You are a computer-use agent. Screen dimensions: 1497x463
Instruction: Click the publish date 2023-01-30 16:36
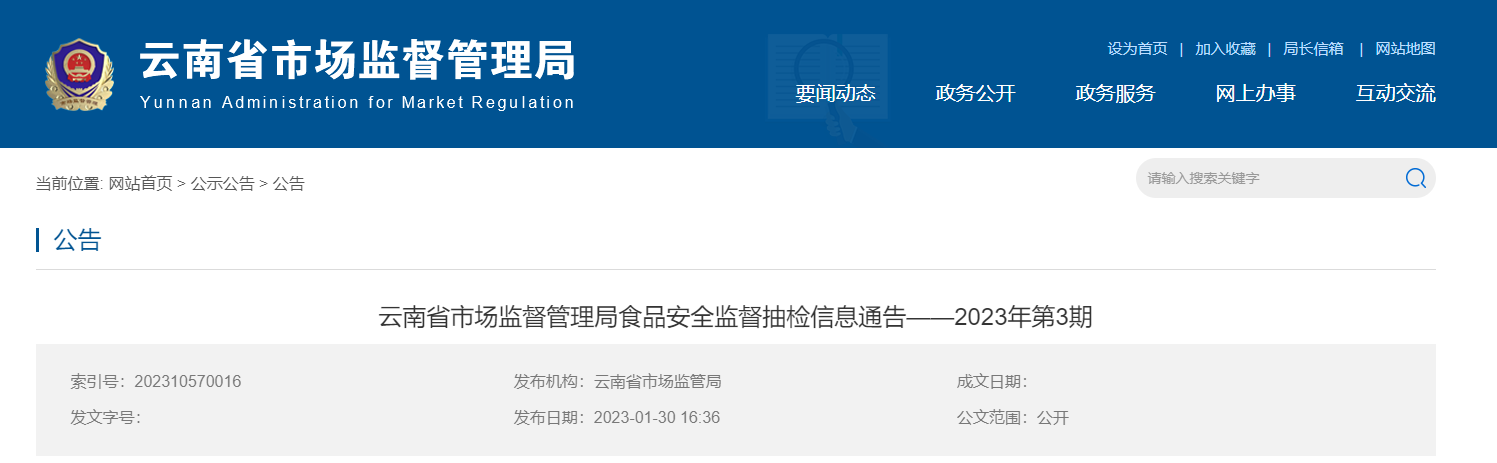pos(656,417)
